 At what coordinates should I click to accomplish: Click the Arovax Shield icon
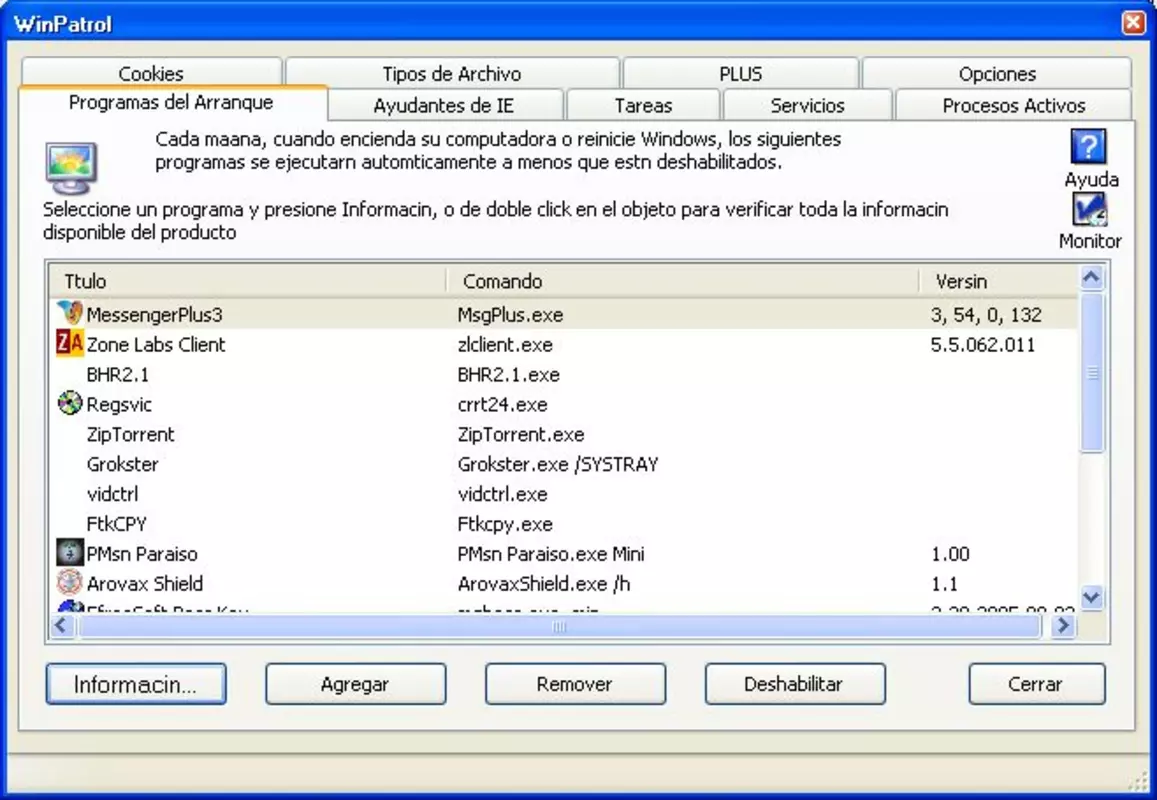tap(70, 582)
